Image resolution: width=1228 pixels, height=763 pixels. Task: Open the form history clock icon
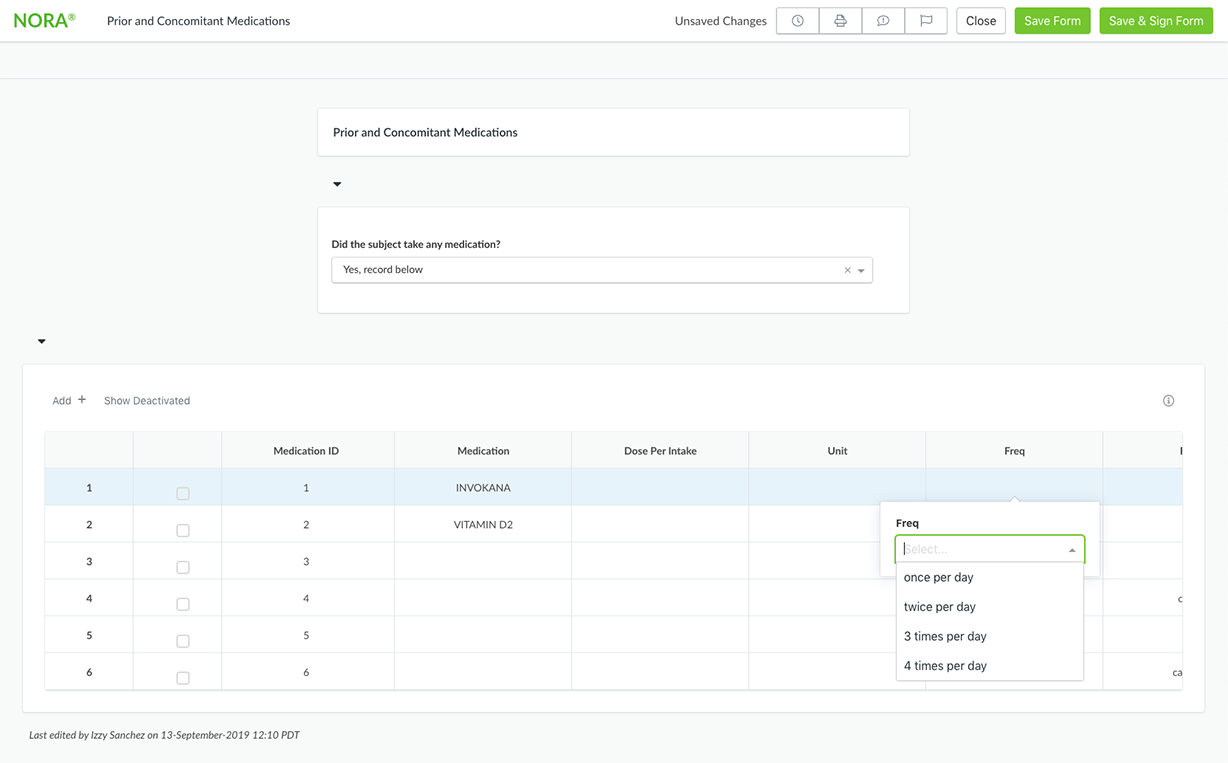click(797, 21)
